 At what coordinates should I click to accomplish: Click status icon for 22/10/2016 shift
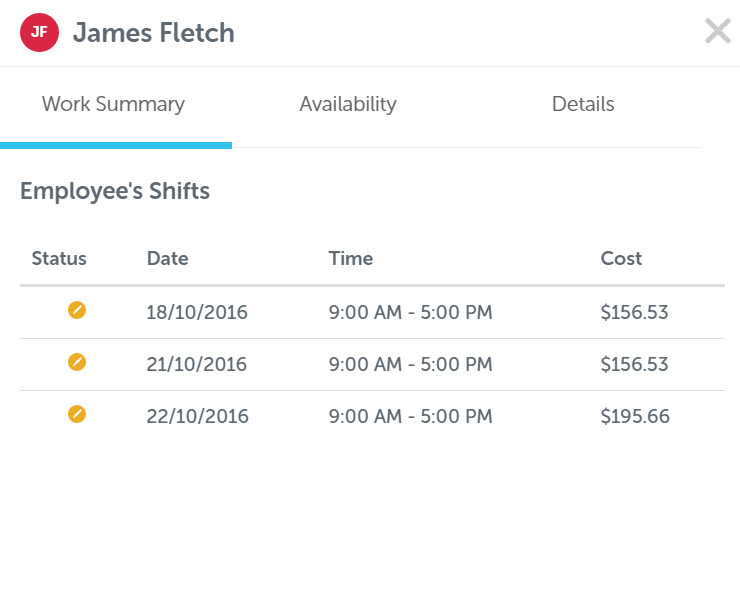point(77,414)
